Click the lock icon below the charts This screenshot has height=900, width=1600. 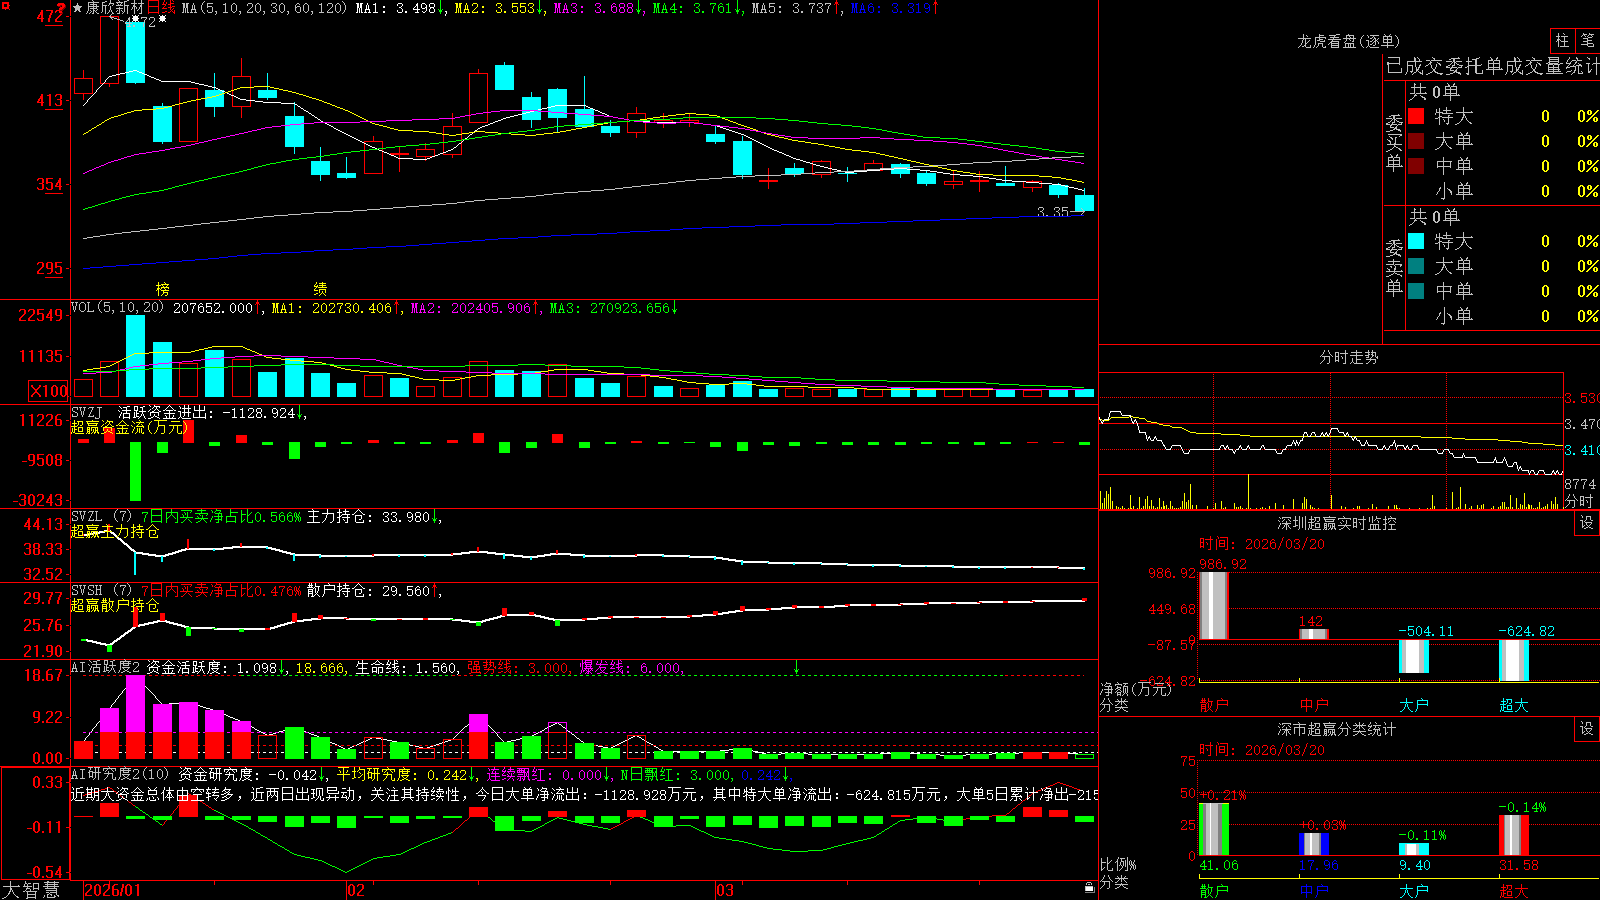coord(1089,887)
